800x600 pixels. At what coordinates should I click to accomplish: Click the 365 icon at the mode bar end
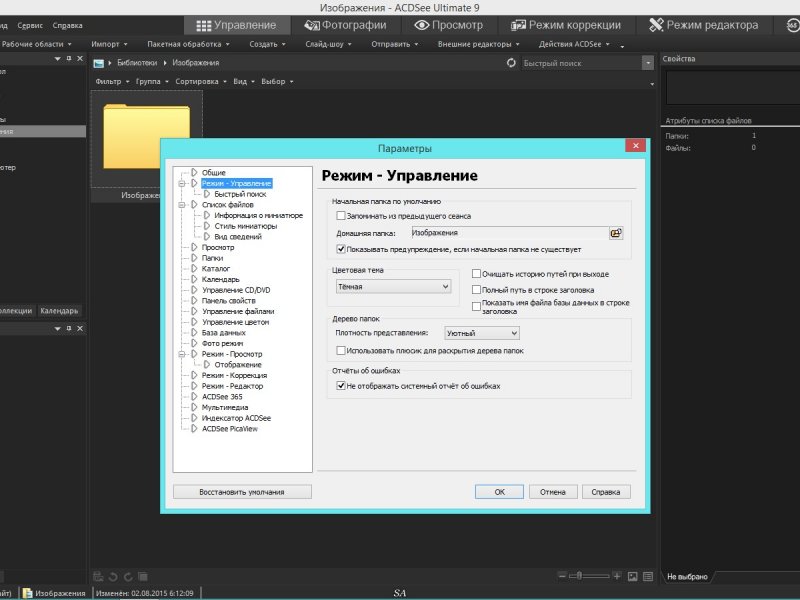[x=793, y=25]
